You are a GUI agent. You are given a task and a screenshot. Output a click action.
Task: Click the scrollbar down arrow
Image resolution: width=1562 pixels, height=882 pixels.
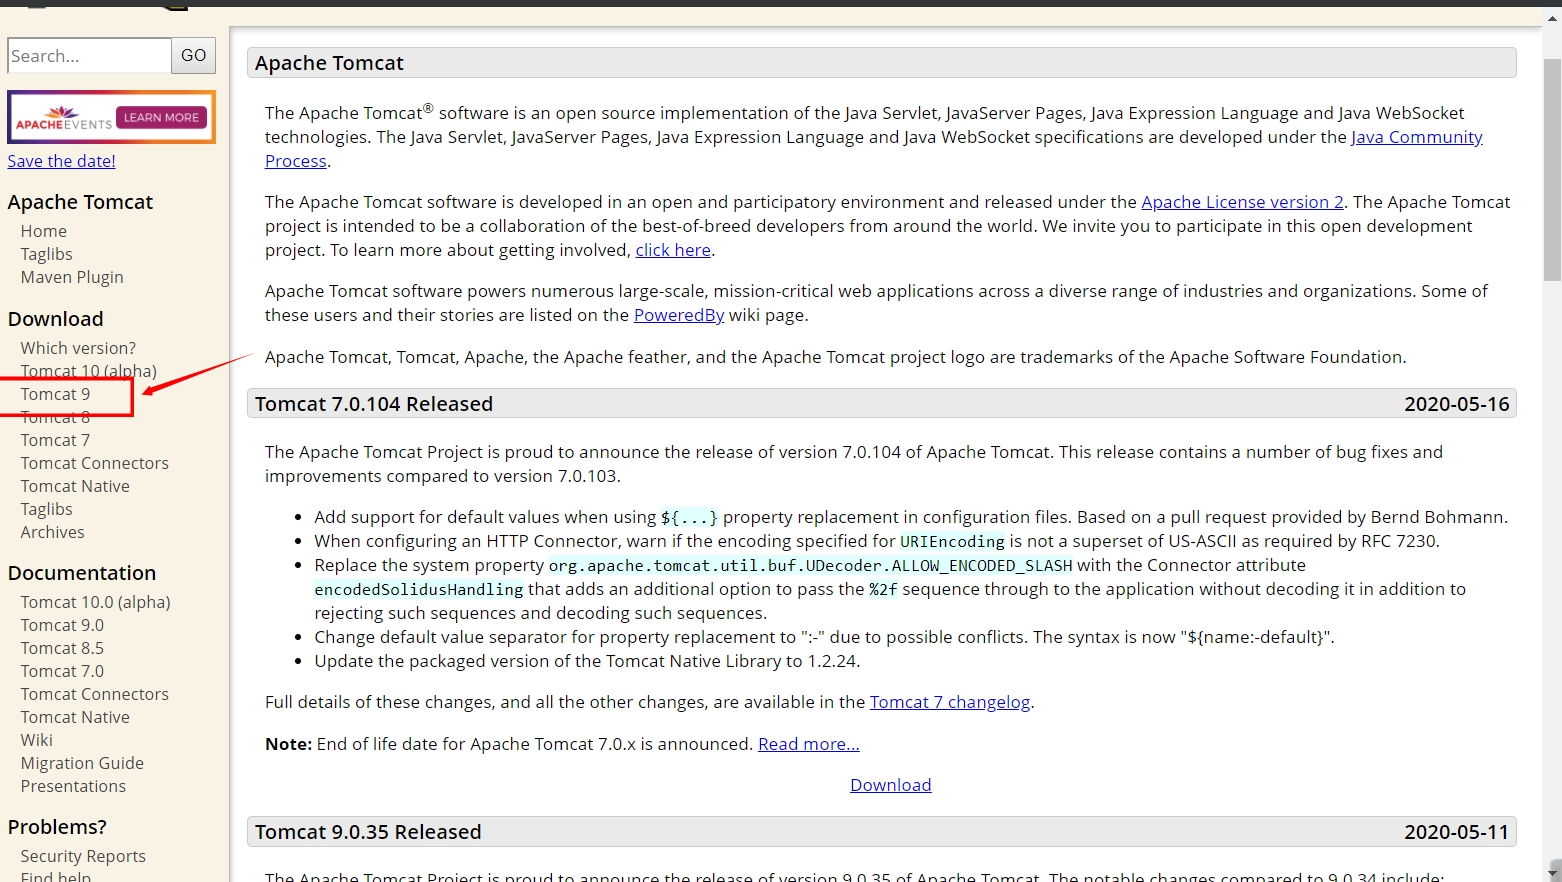tap(1553, 873)
